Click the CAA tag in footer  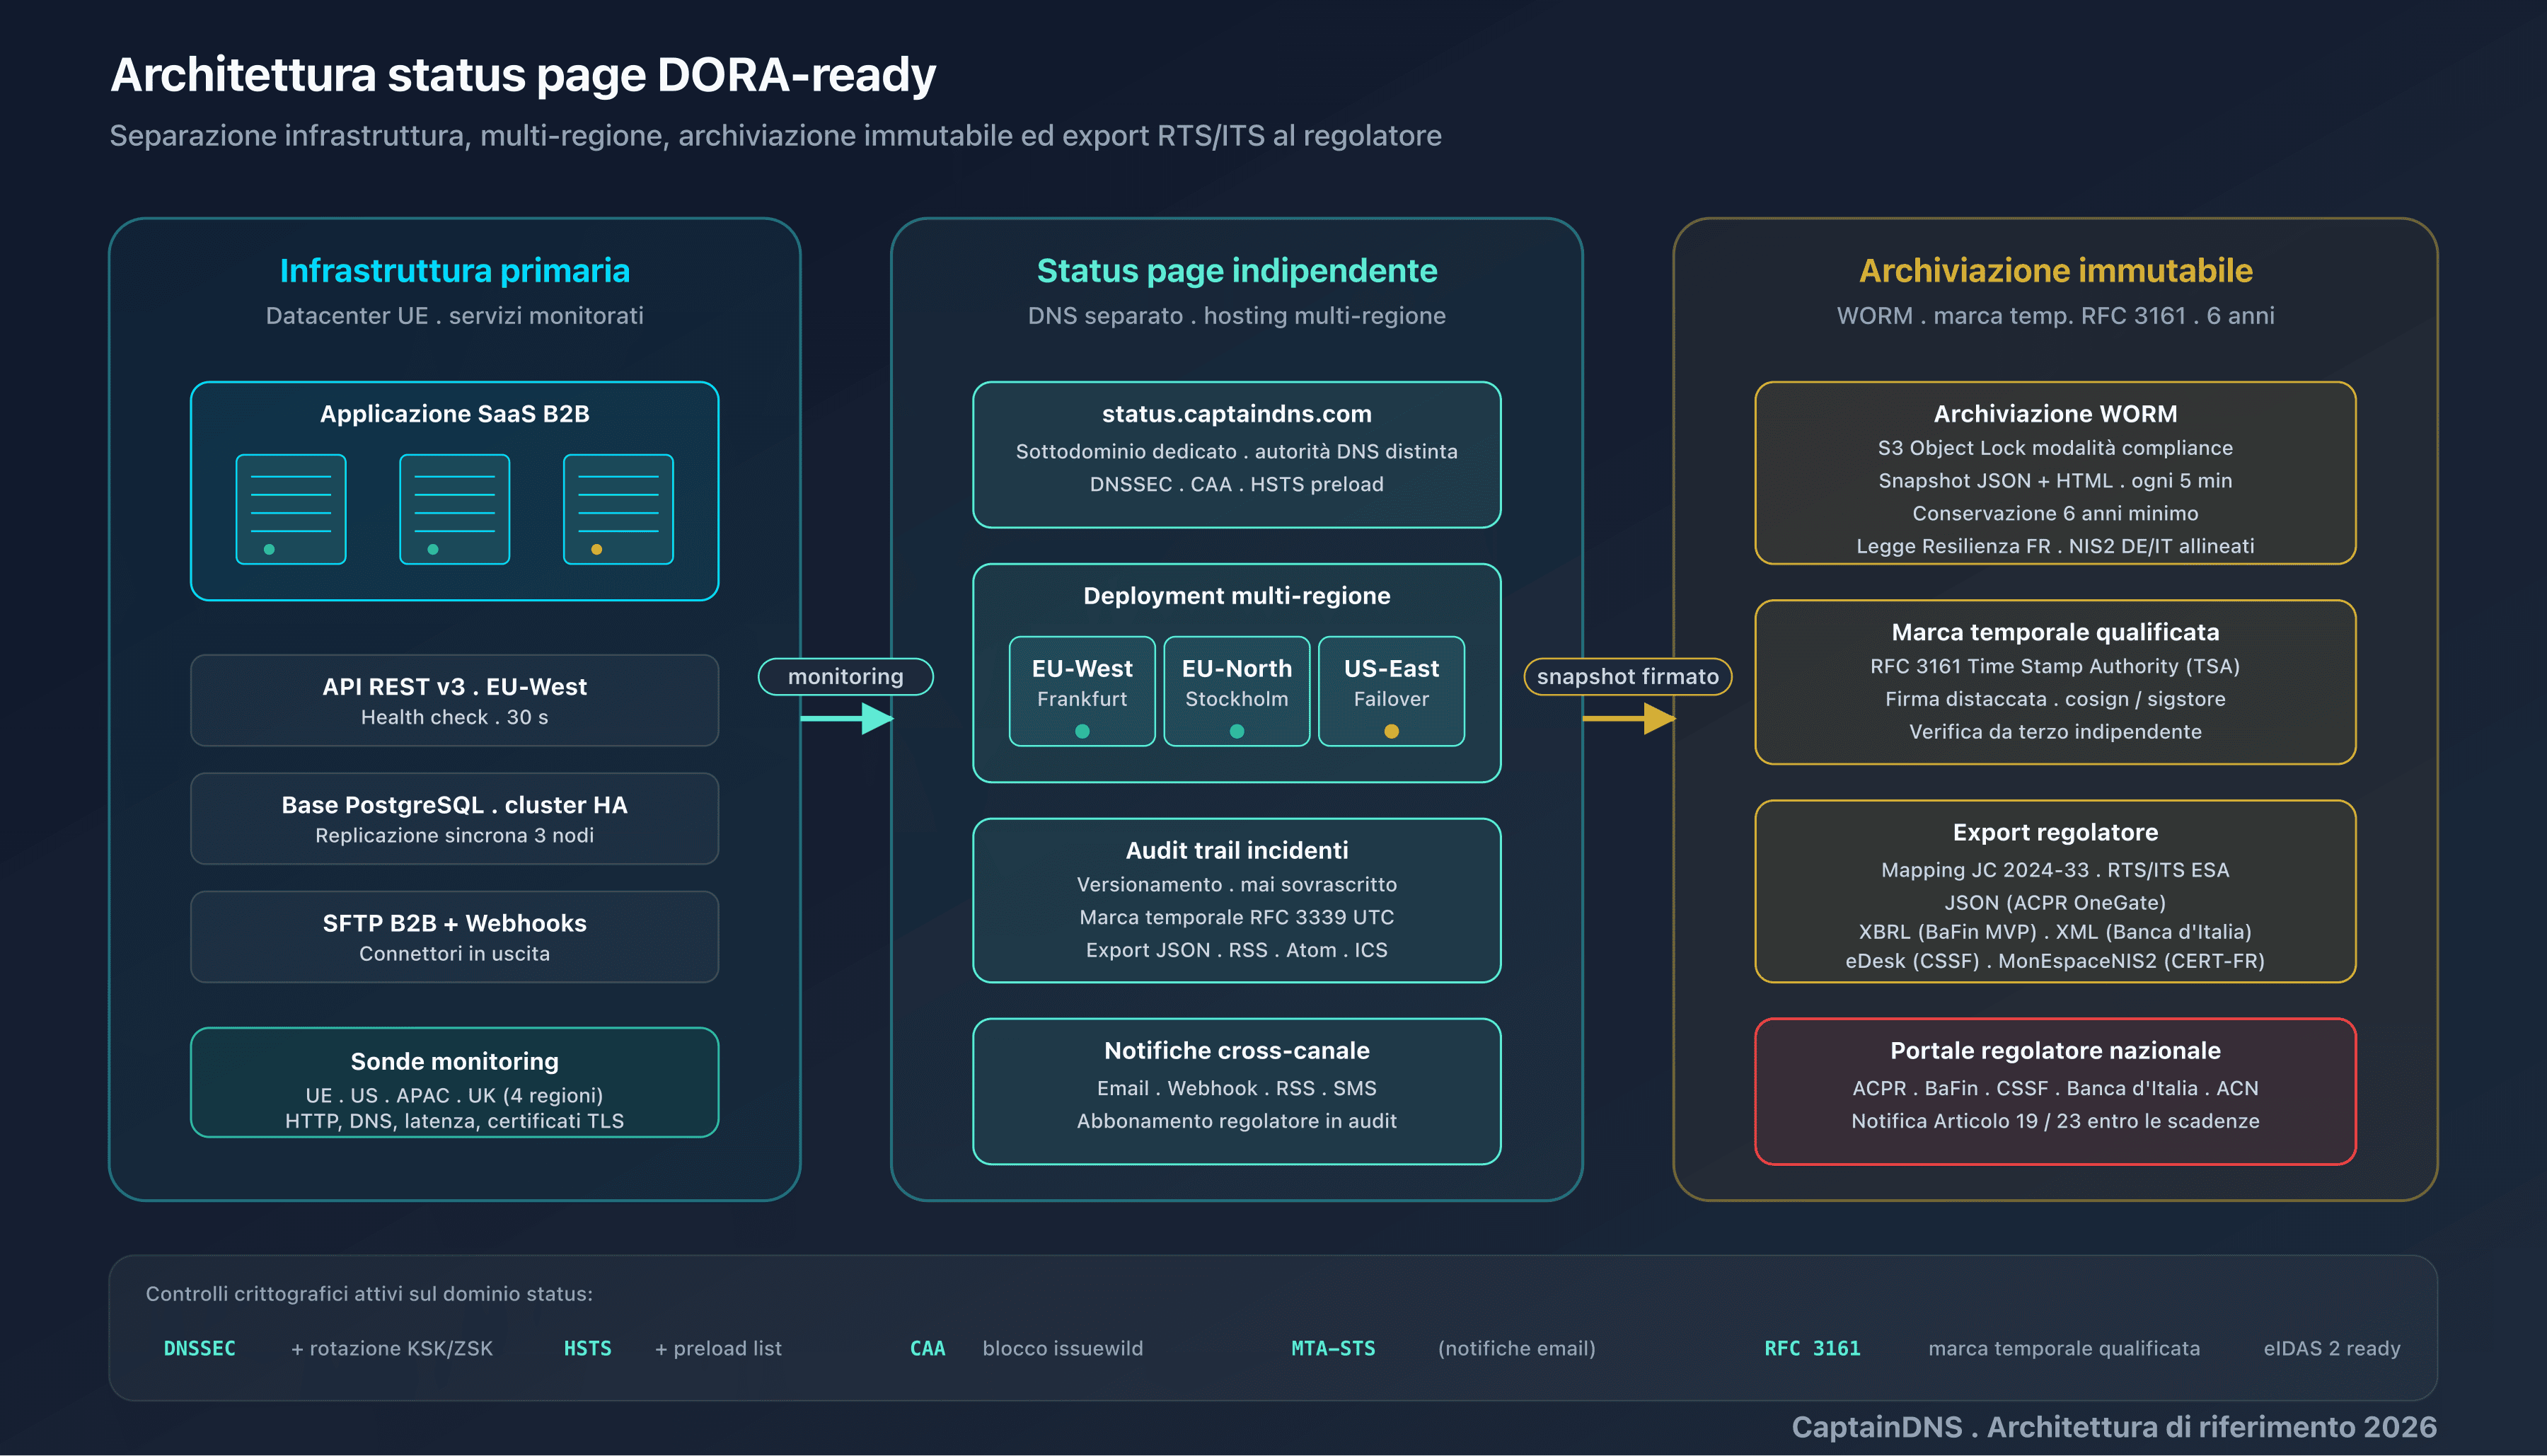click(x=928, y=1348)
